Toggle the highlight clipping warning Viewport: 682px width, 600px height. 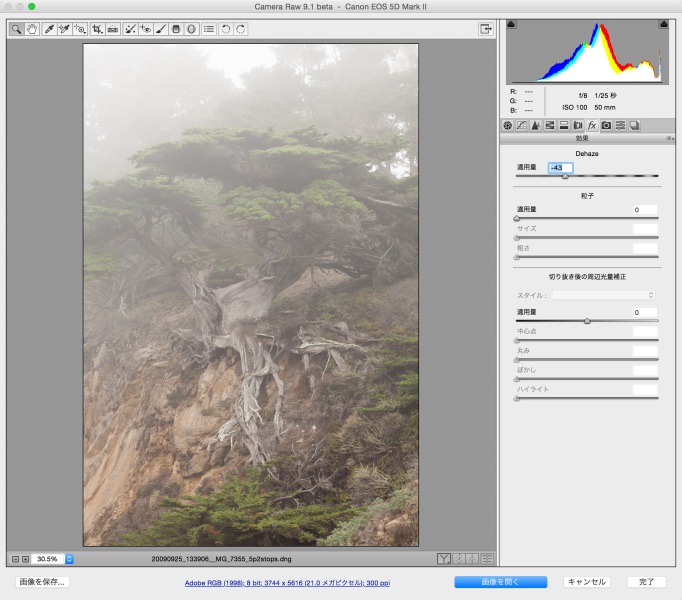(x=664, y=24)
